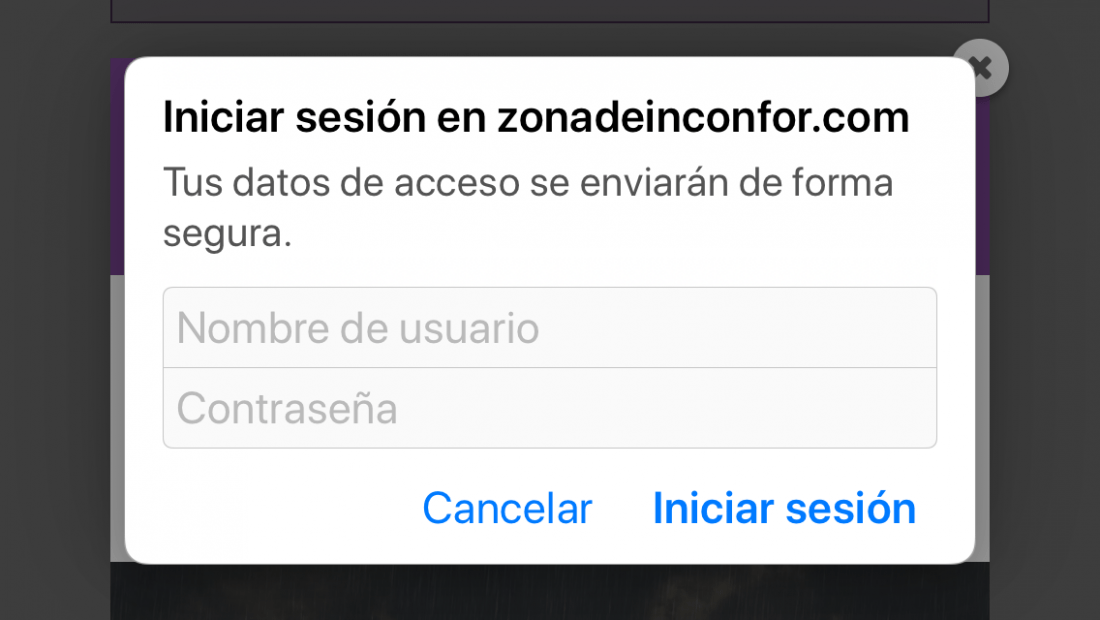Focus the Contraseña password field
This screenshot has height=620, width=1100.
click(x=550, y=408)
